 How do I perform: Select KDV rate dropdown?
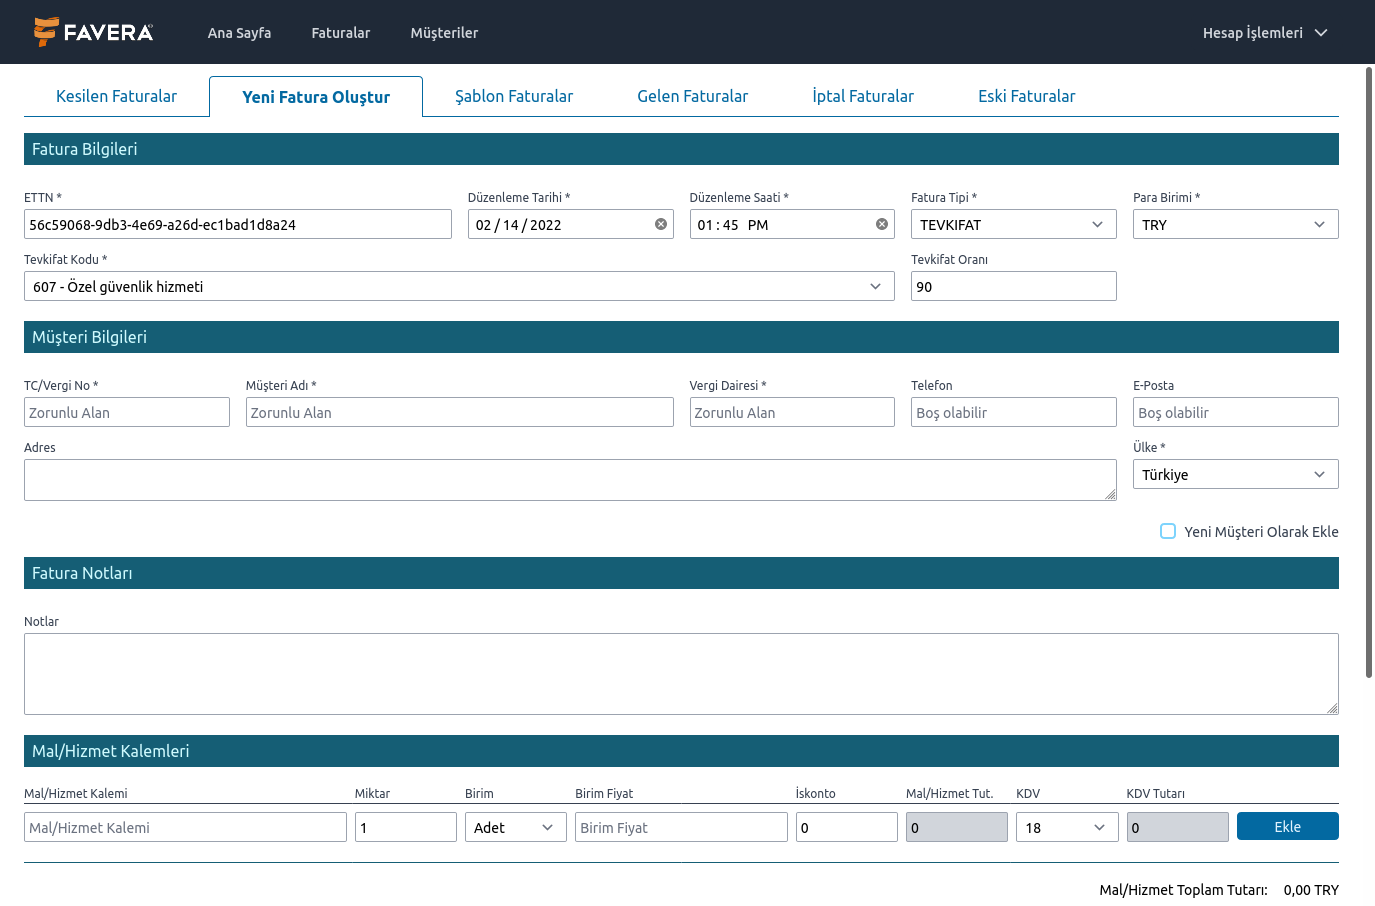pos(1066,827)
